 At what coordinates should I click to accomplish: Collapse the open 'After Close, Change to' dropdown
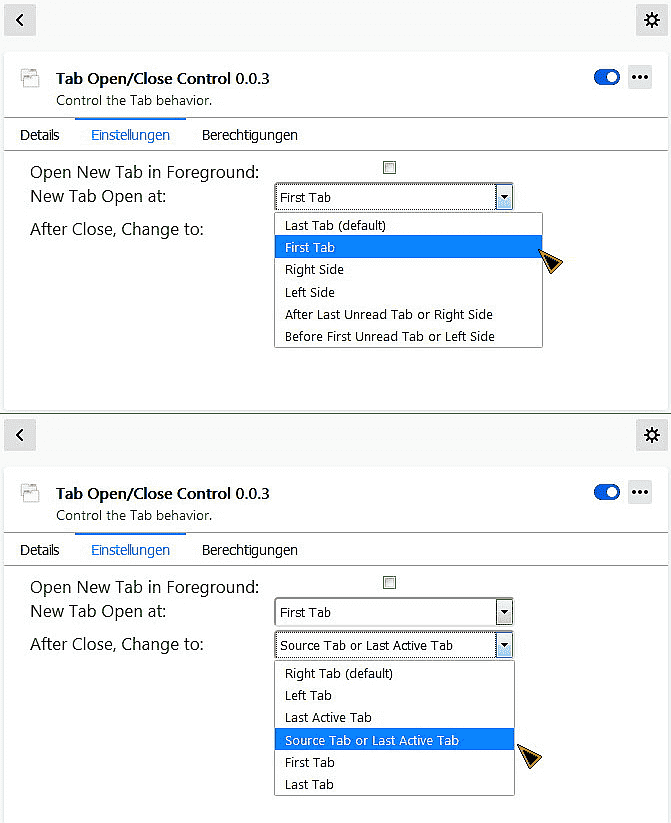click(x=504, y=645)
